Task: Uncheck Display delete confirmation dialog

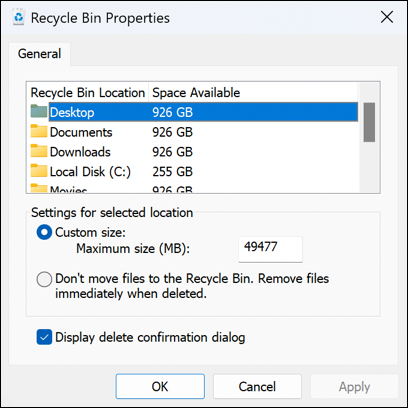Action: click(44, 337)
